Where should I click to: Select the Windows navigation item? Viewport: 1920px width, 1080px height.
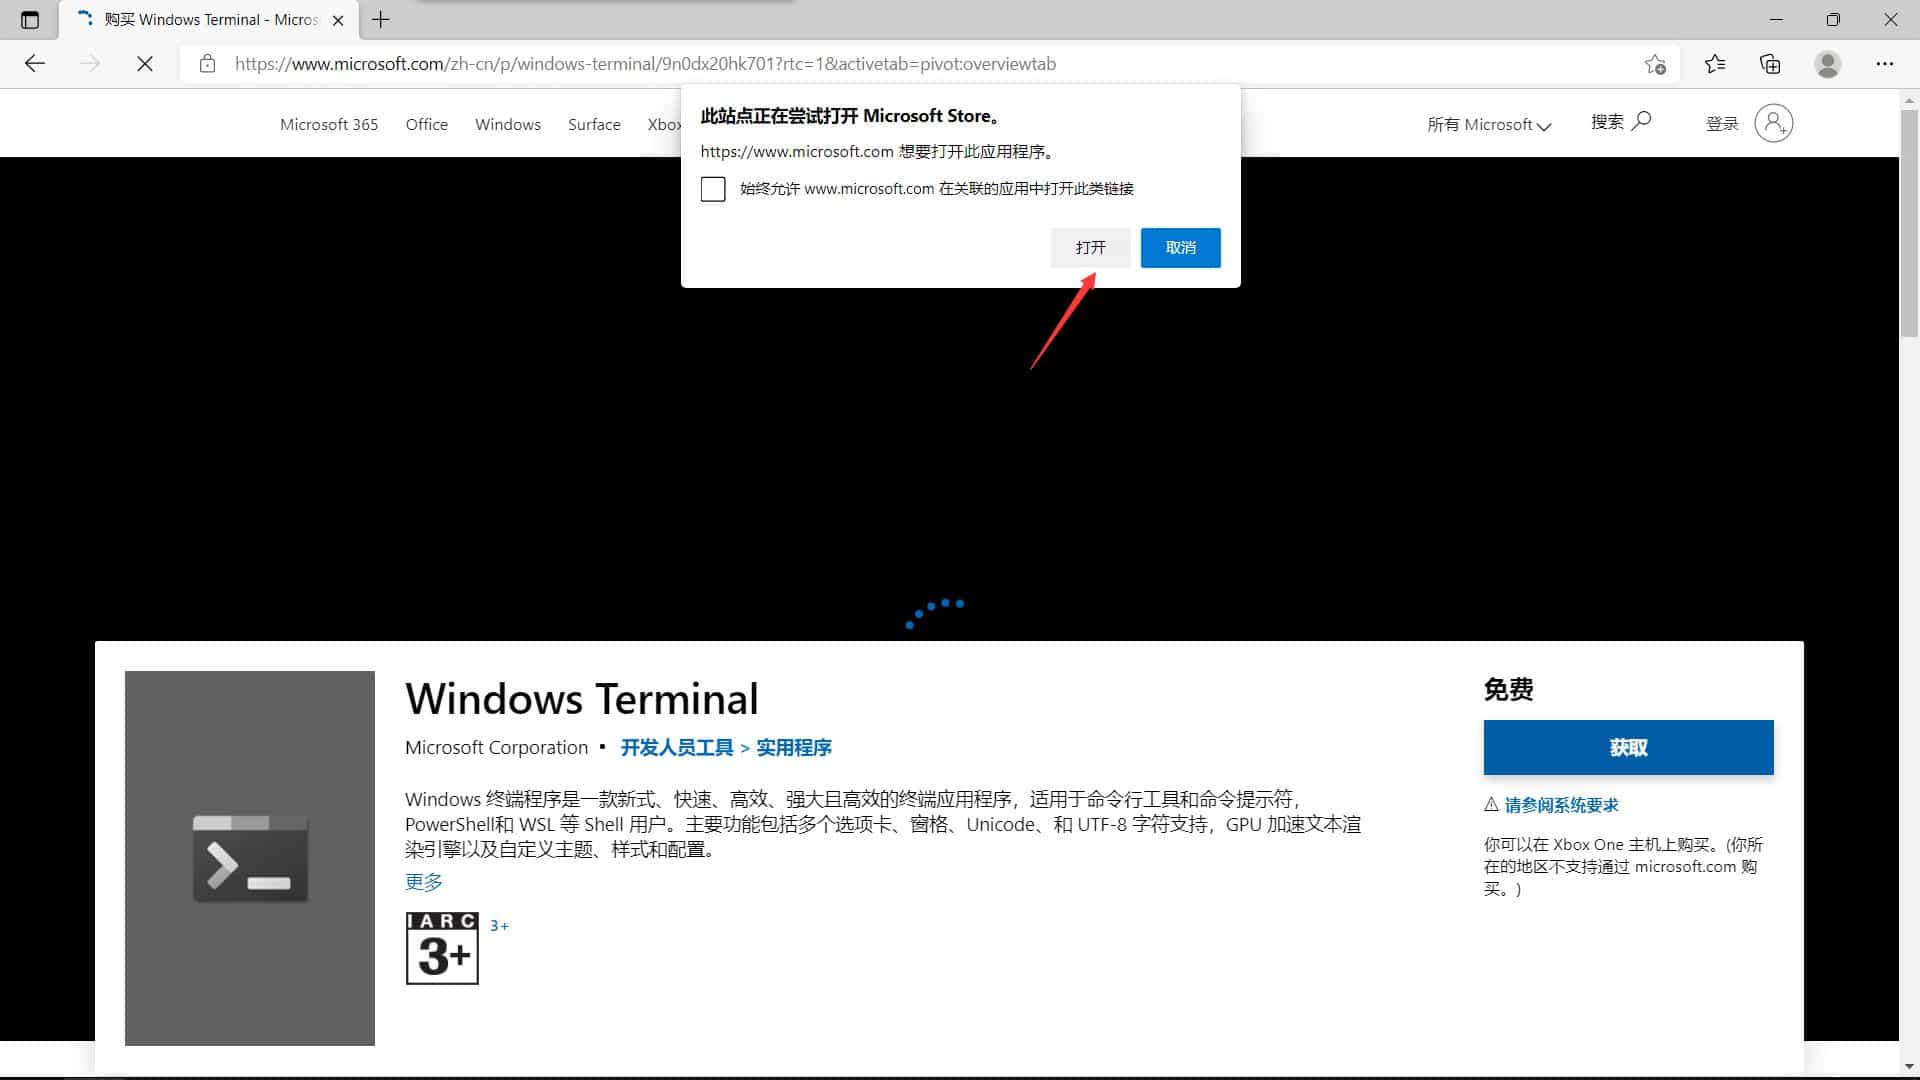tap(508, 124)
